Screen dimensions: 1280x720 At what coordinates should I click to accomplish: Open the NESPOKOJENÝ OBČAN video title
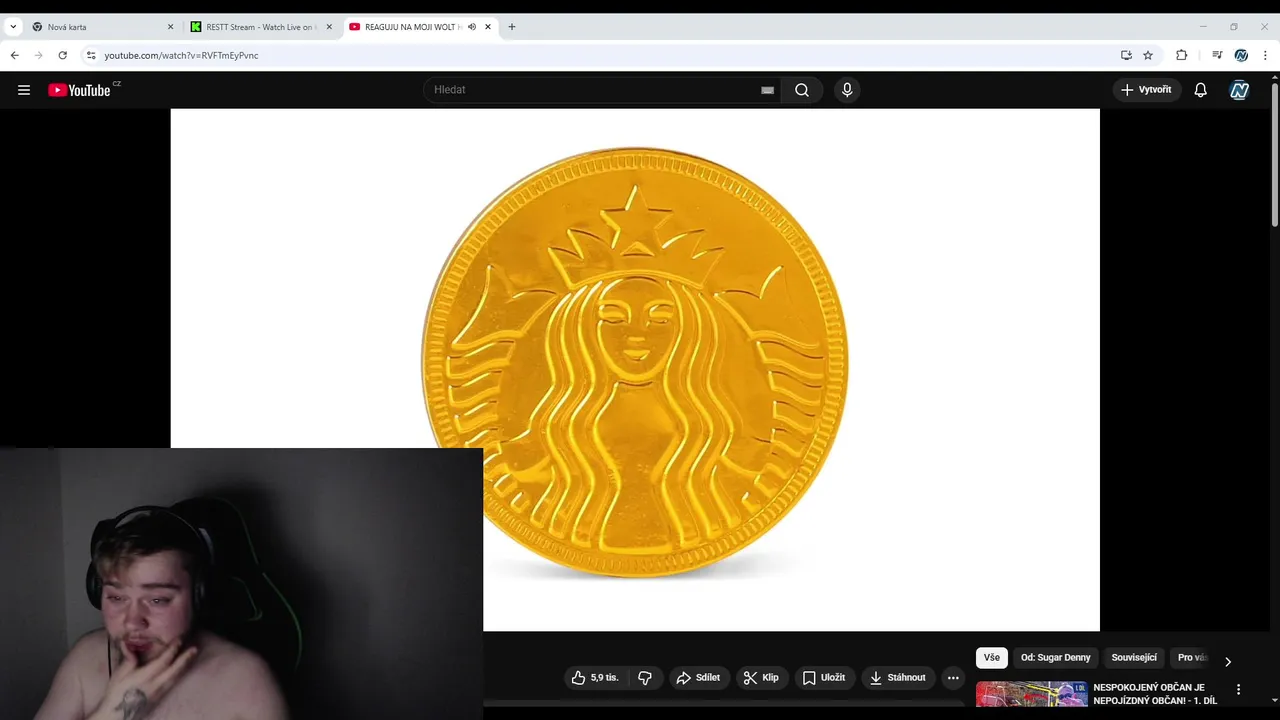[1155, 694]
